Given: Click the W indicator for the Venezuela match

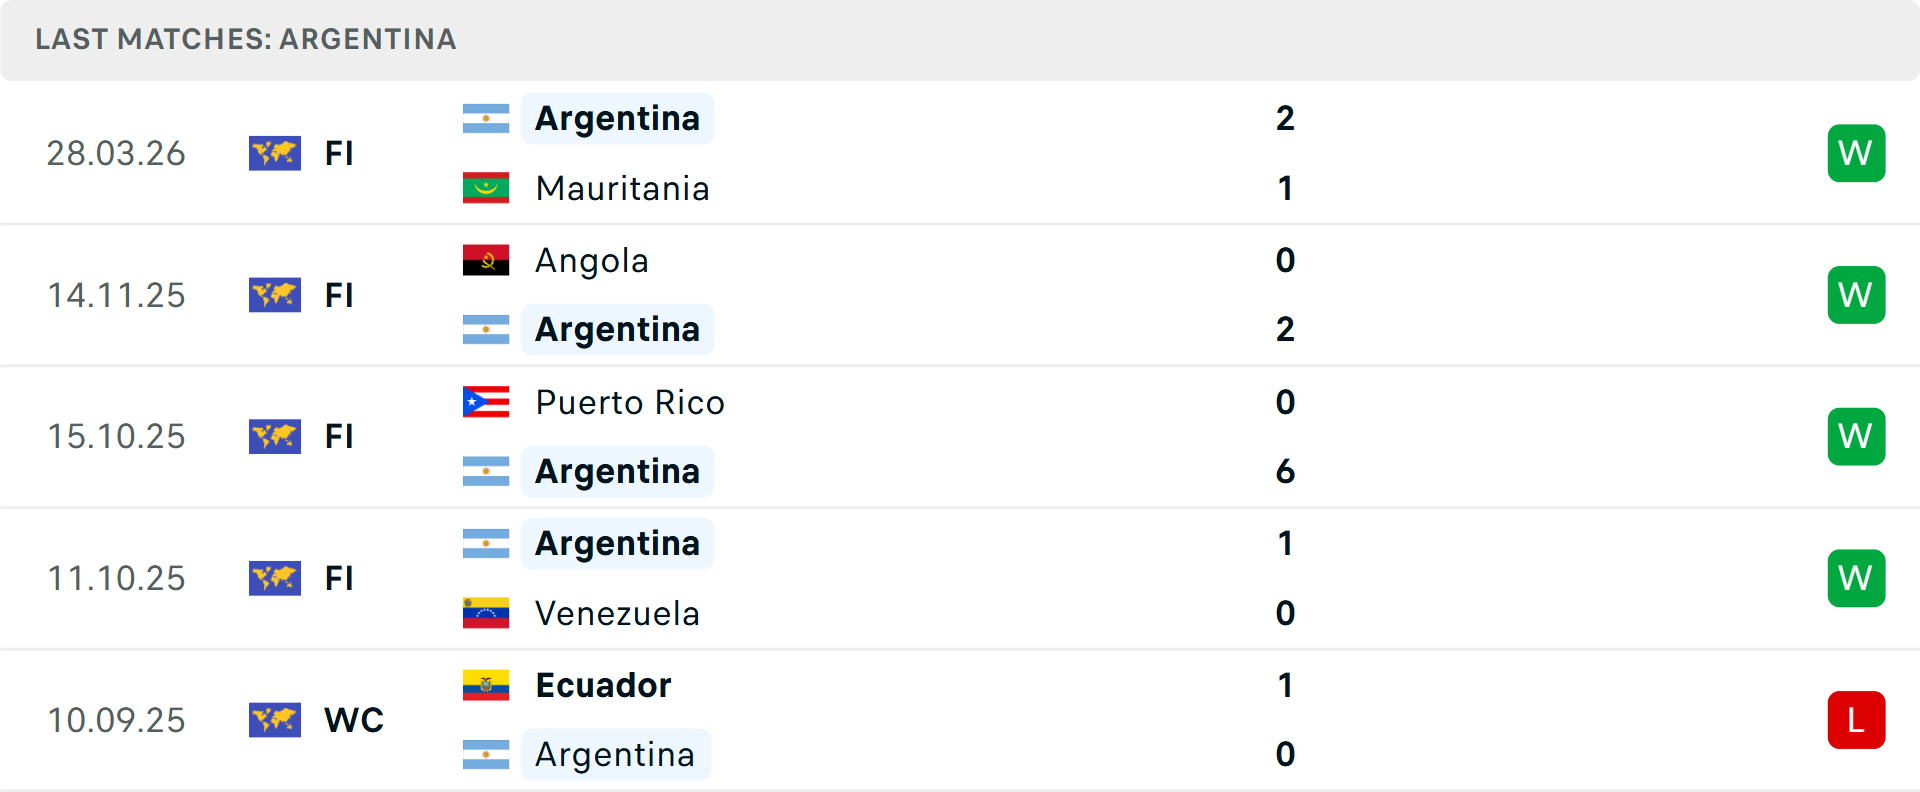Looking at the screenshot, I should click(1856, 578).
